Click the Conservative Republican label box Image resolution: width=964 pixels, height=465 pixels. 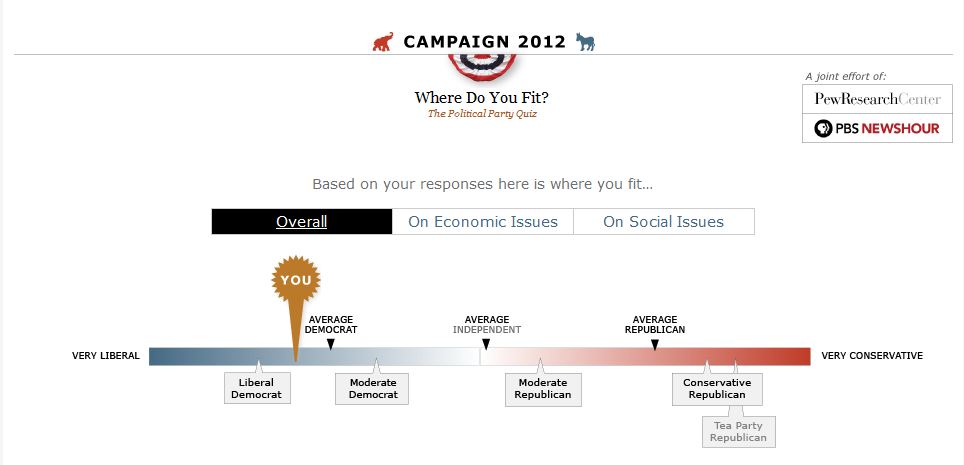click(x=717, y=389)
